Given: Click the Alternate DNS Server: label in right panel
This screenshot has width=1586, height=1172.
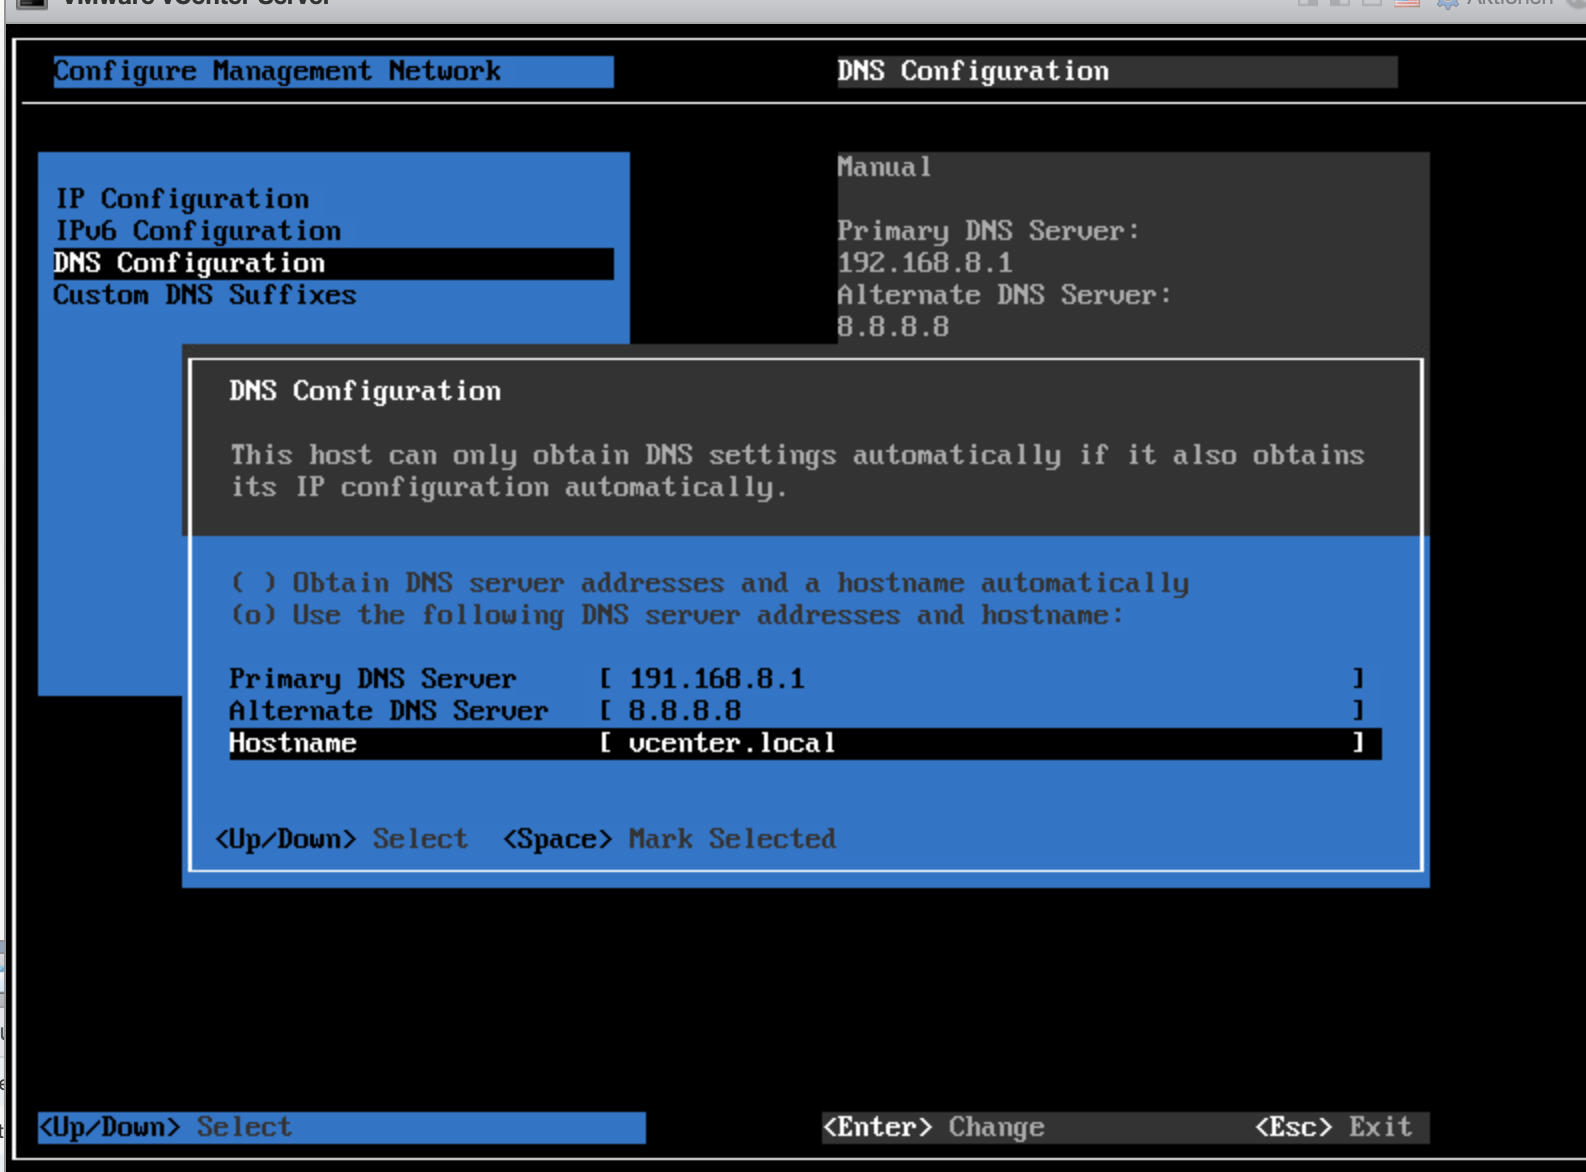Looking at the screenshot, I should (1004, 295).
